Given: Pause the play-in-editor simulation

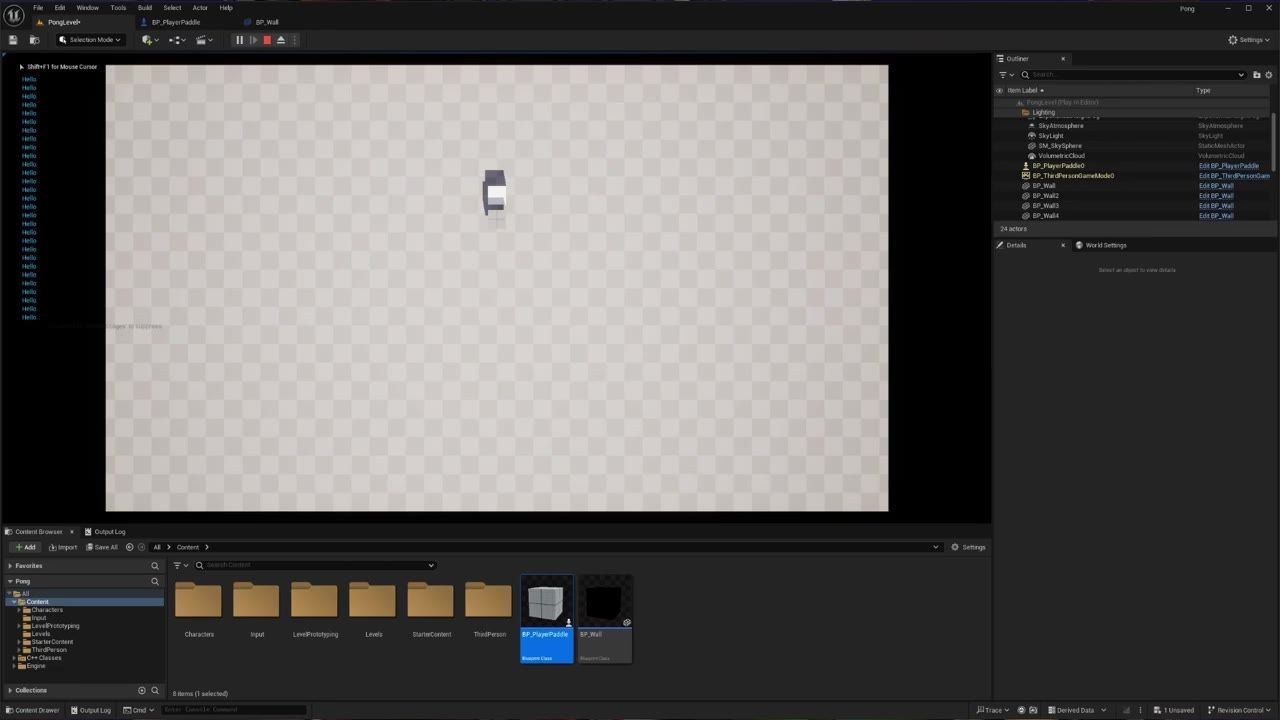Looking at the screenshot, I should coord(239,40).
